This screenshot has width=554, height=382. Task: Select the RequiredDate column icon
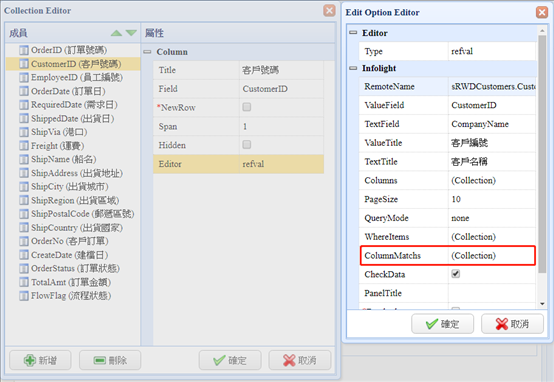pos(24,105)
